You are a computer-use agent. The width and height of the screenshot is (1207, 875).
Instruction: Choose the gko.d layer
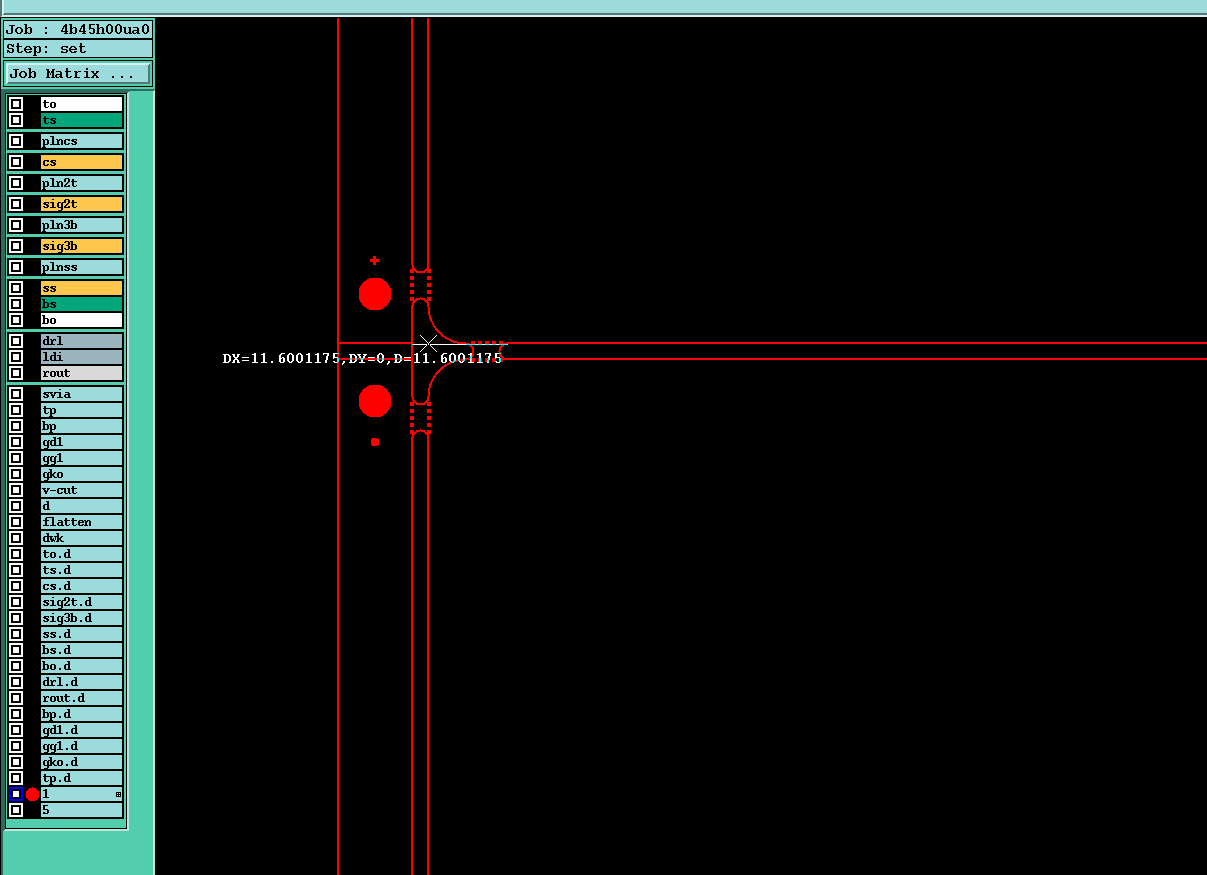pyautogui.click(x=82, y=762)
